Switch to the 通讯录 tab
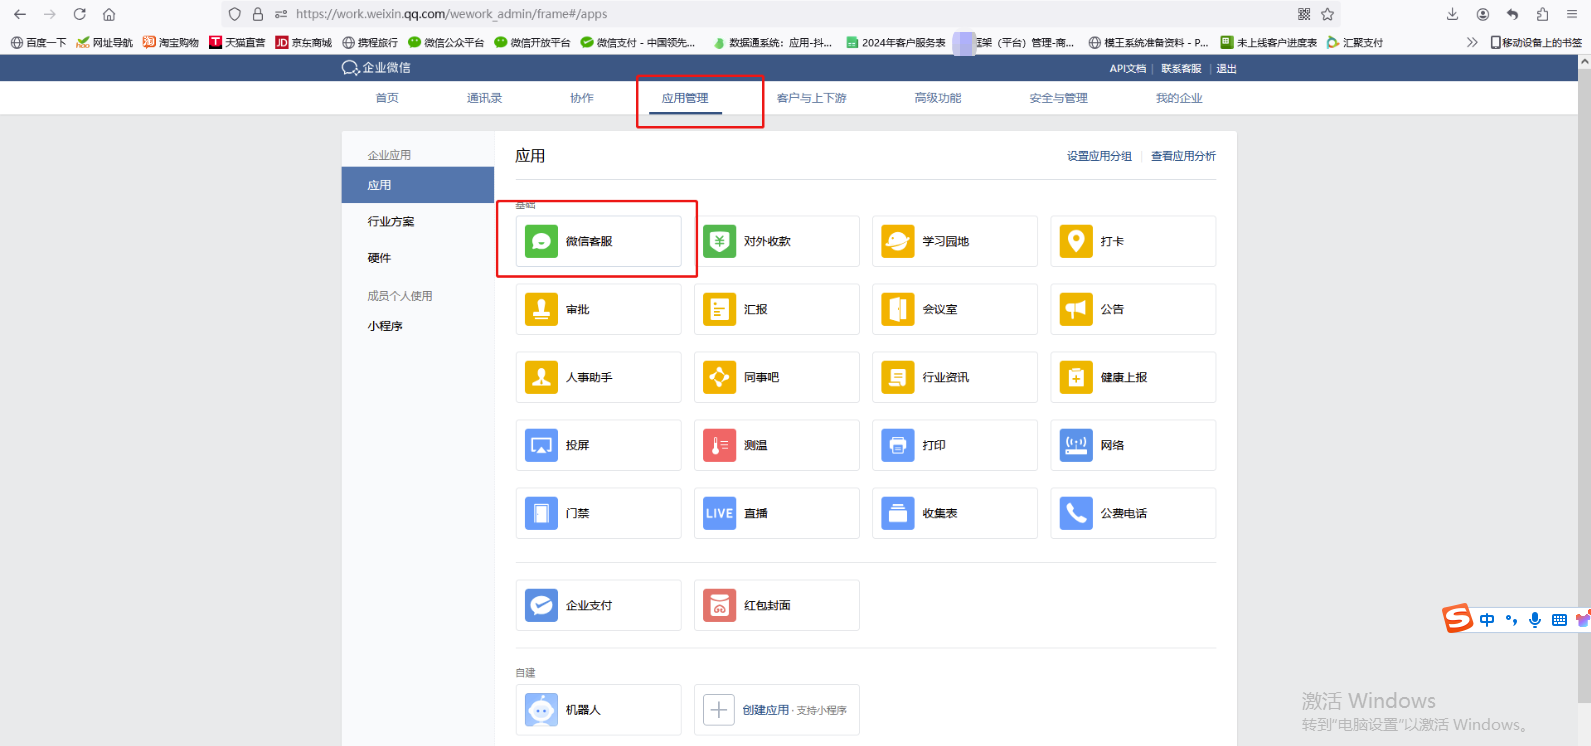 484,98
